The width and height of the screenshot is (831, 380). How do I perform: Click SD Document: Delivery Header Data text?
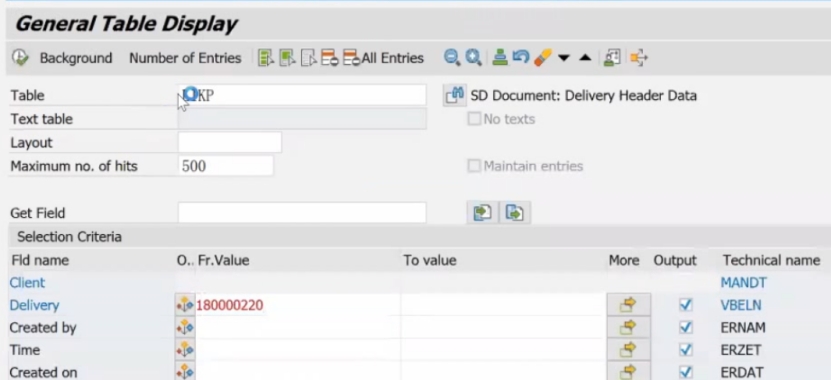click(x=584, y=96)
